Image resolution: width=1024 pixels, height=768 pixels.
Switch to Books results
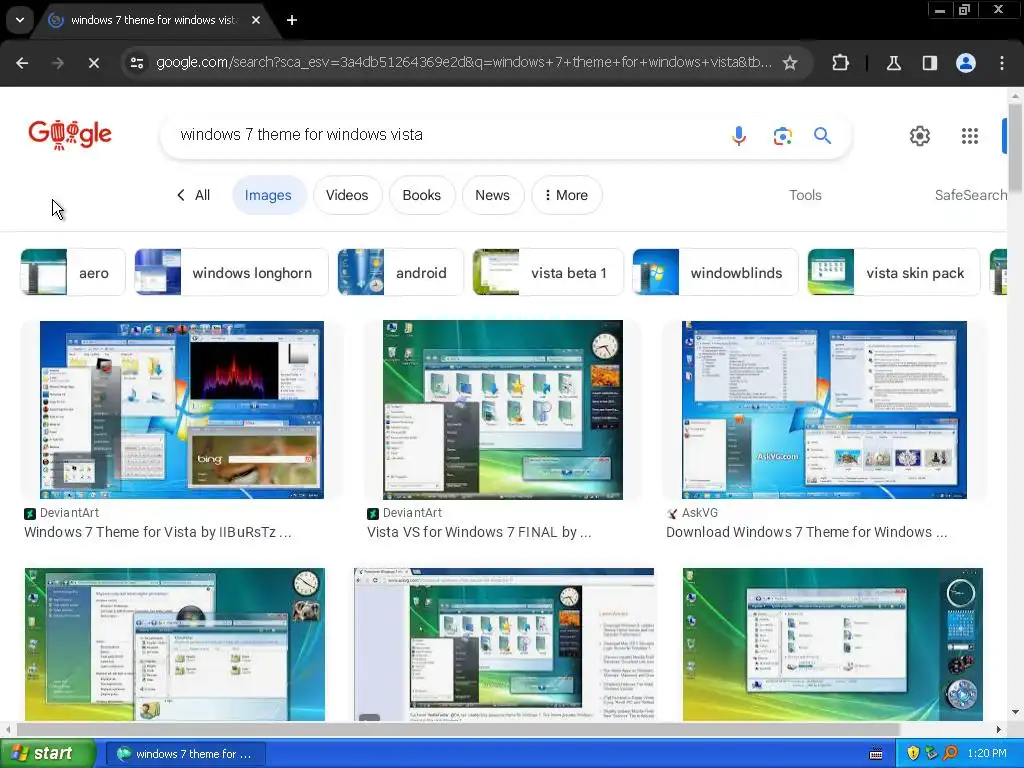coord(421,195)
